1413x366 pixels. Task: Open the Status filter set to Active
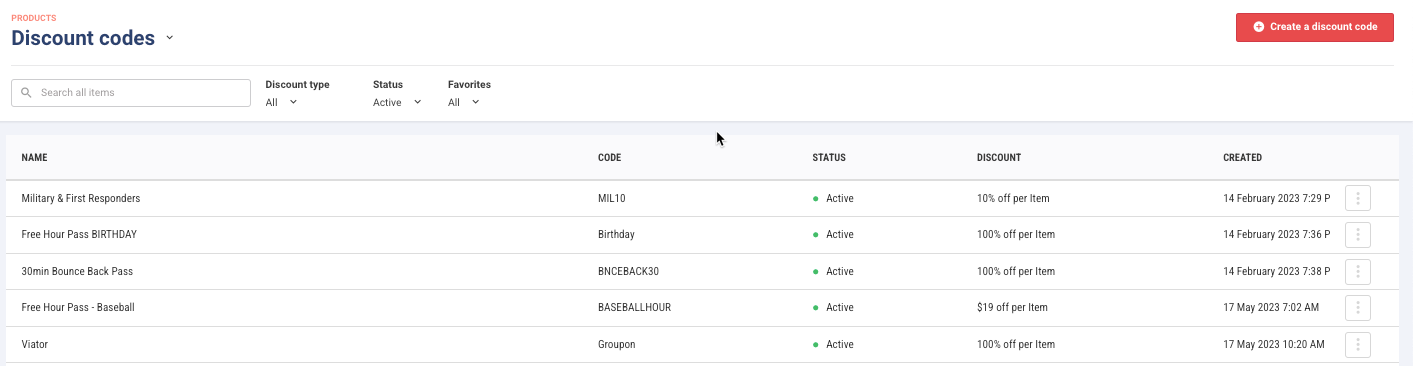397,102
